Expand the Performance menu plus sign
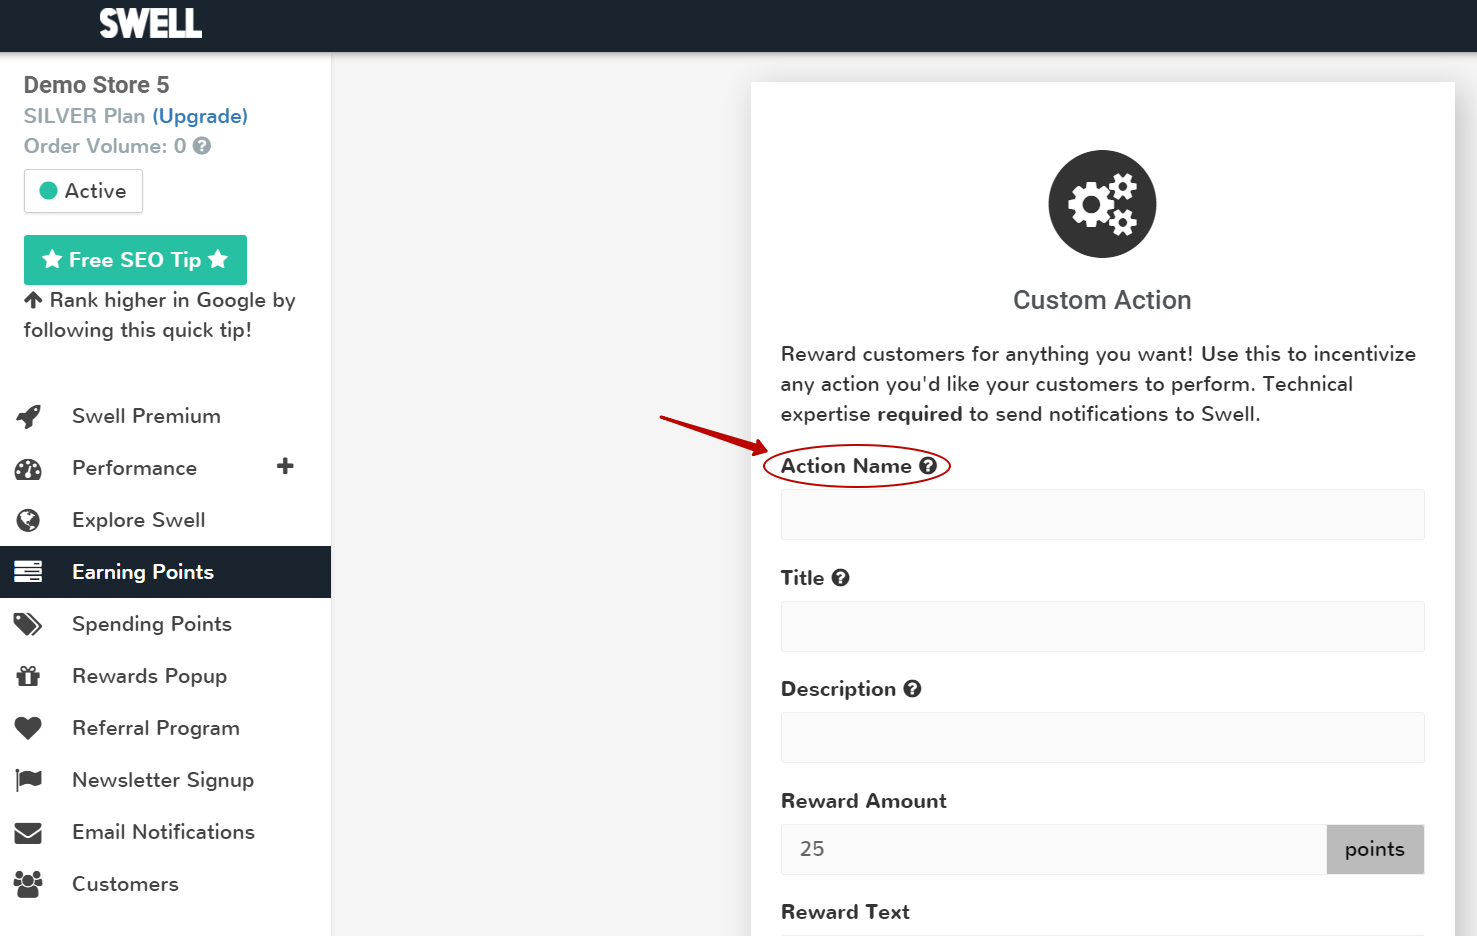The height and width of the screenshot is (936, 1477). pyautogui.click(x=285, y=466)
